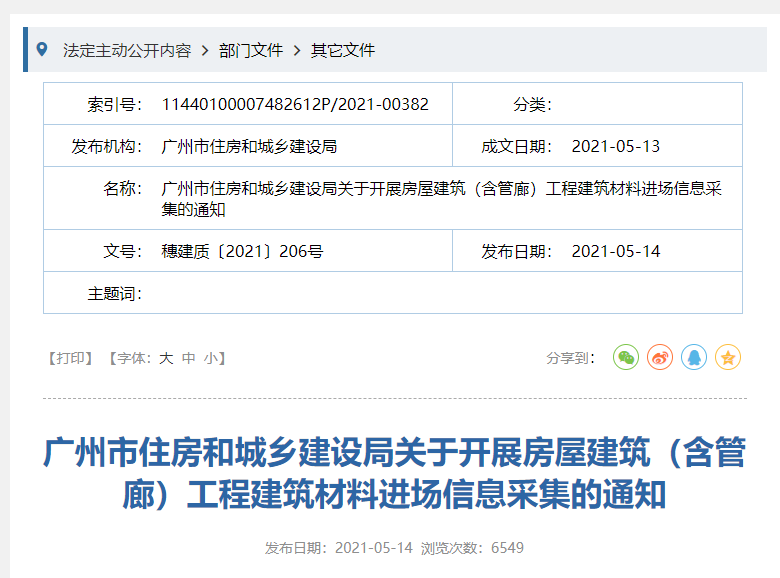Image resolution: width=780 pixels, height=578 pixels.
Task: Click the 发布日期 table value 2021-05-14
Action: [x=616, y=251]
